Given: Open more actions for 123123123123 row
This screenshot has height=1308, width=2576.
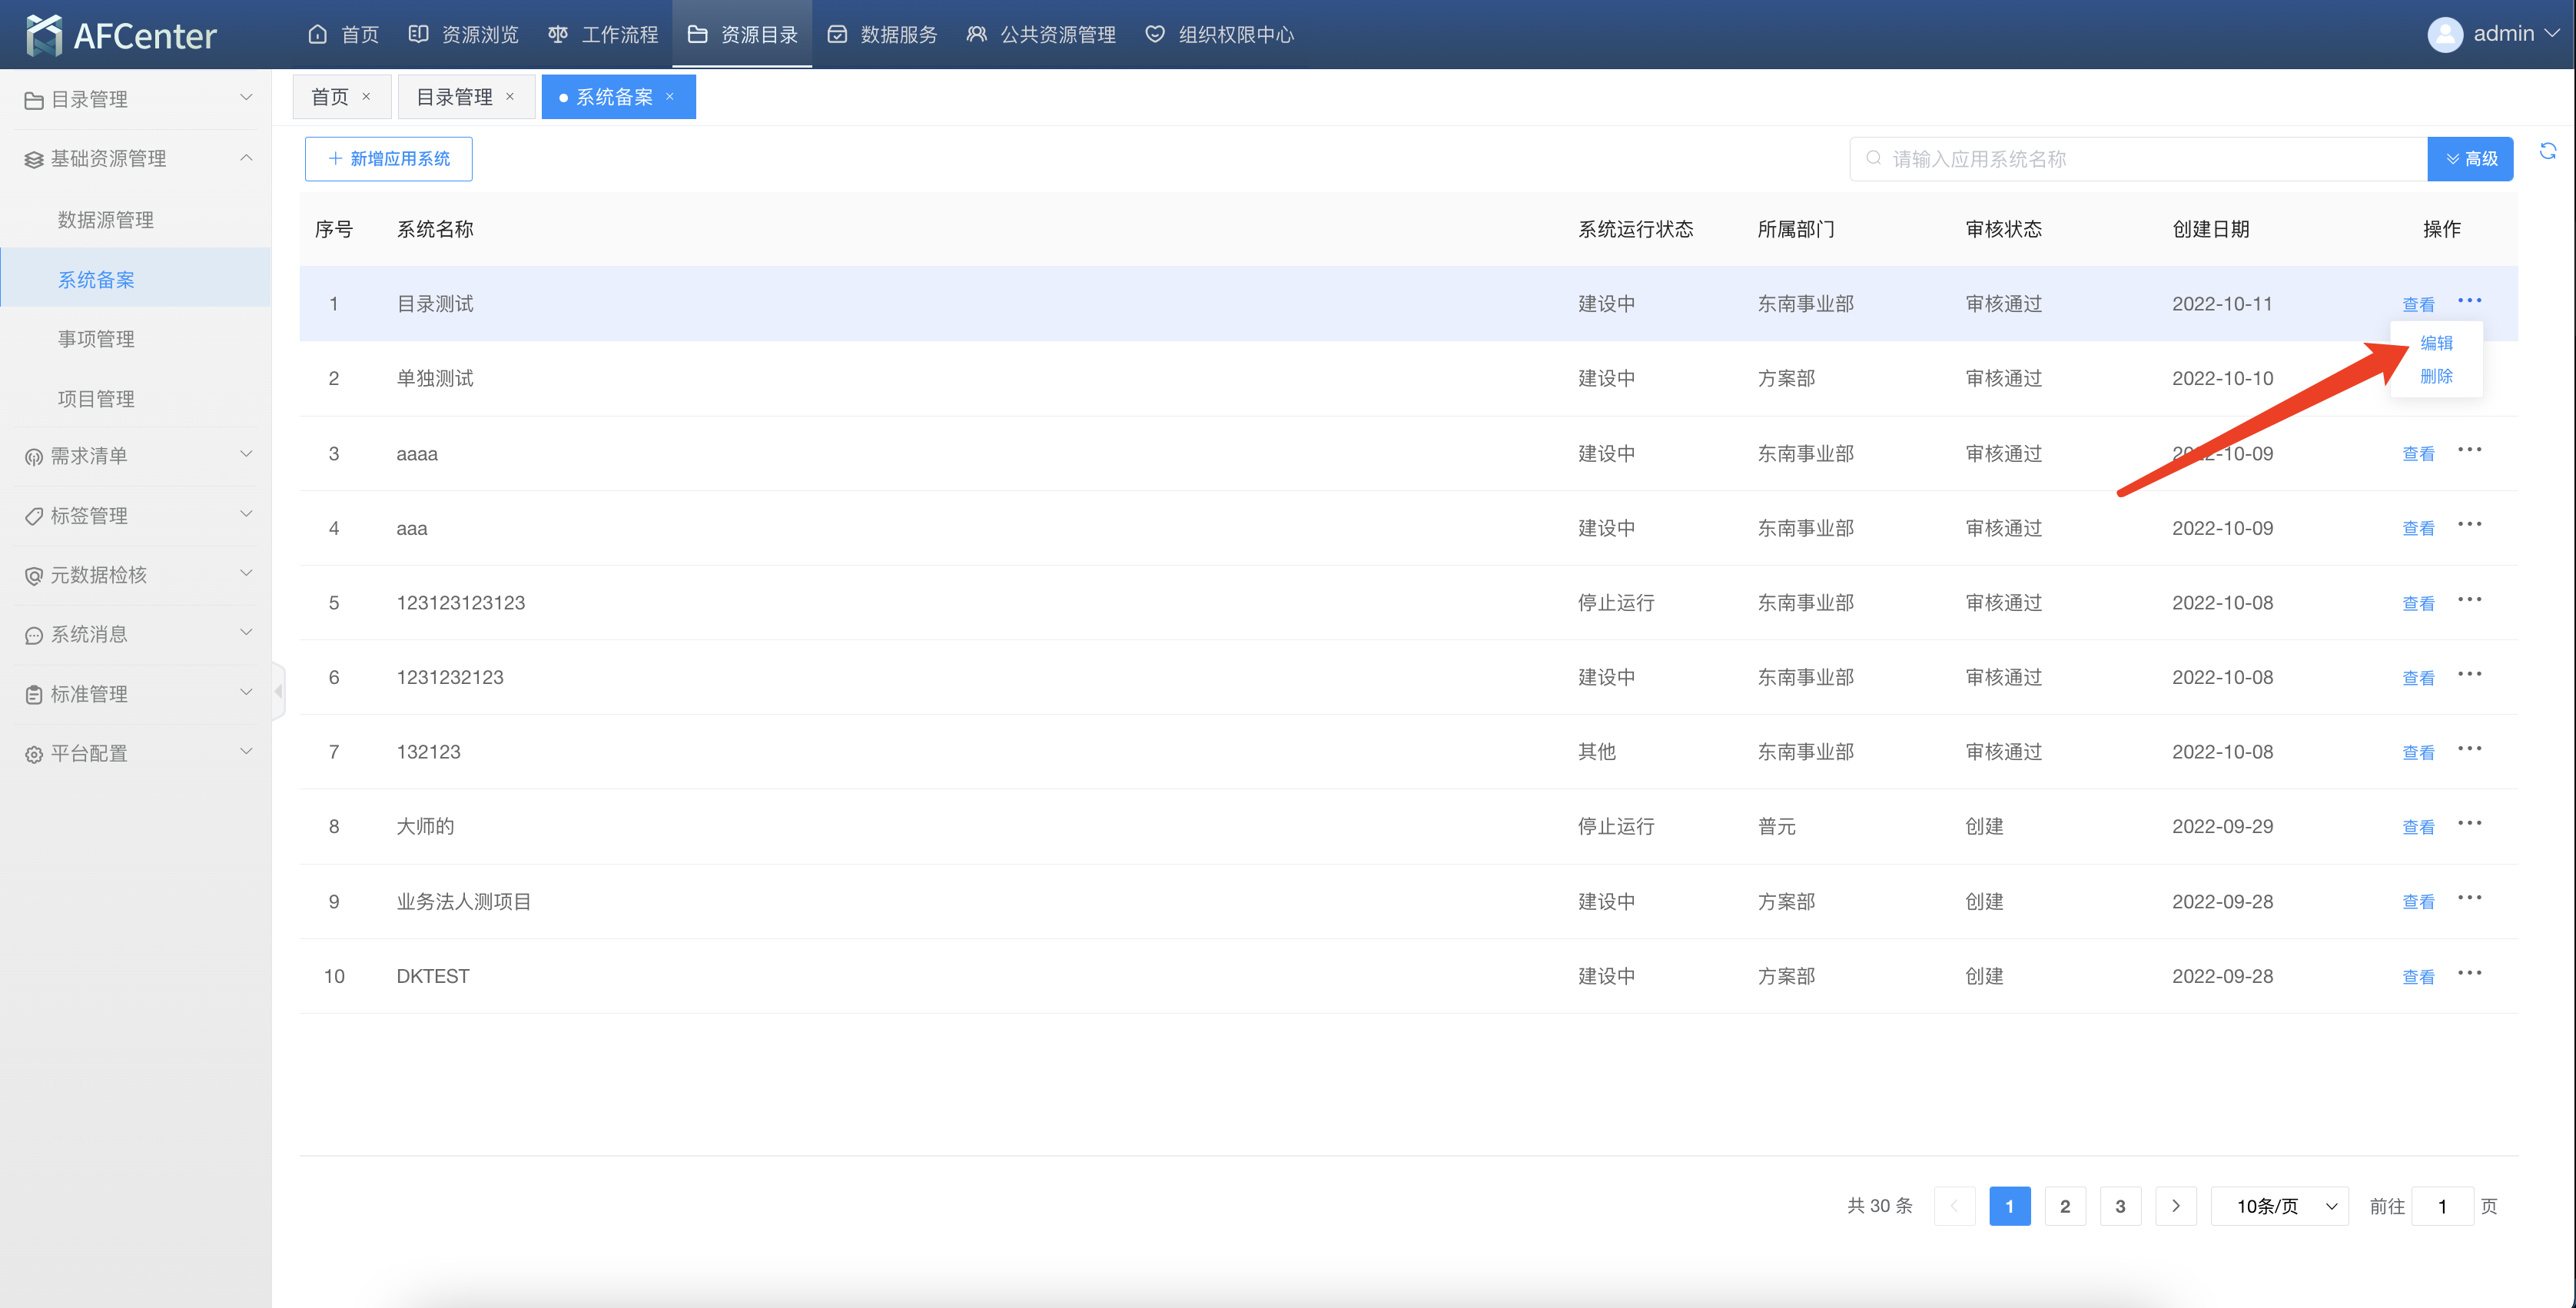Looking at the screenshot, I should [2469, 600].
